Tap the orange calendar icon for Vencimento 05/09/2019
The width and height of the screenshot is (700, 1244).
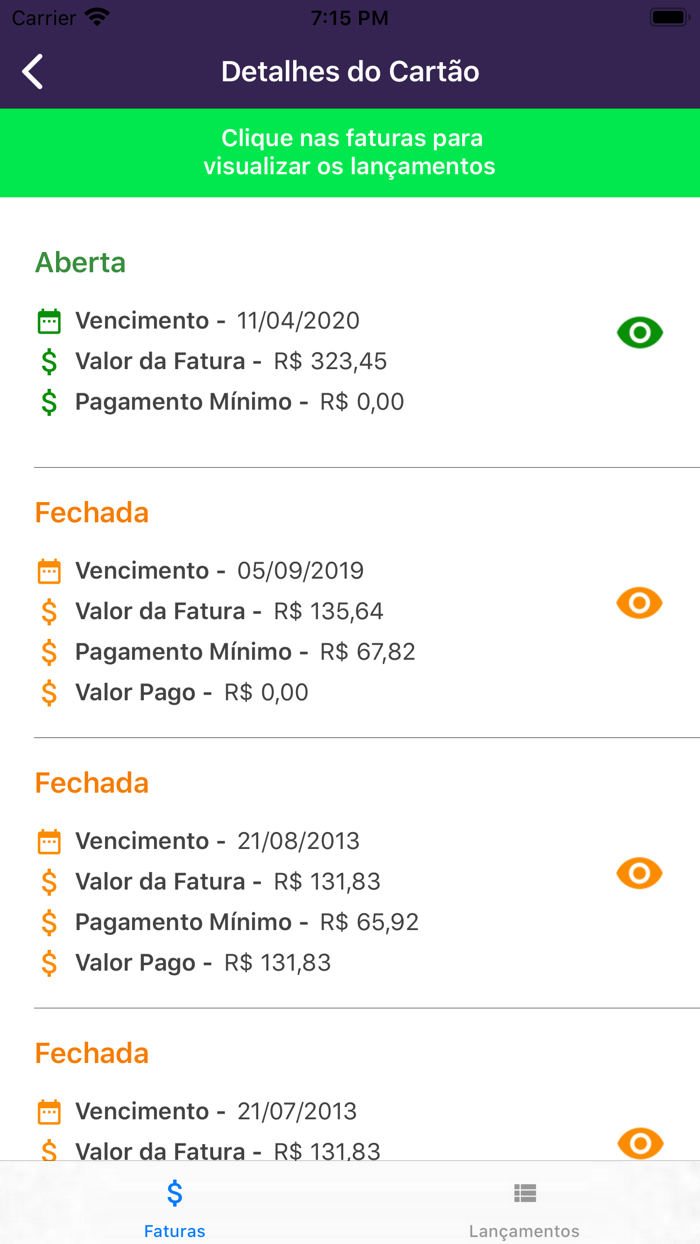pyautogui.click(x=47, y=570)
